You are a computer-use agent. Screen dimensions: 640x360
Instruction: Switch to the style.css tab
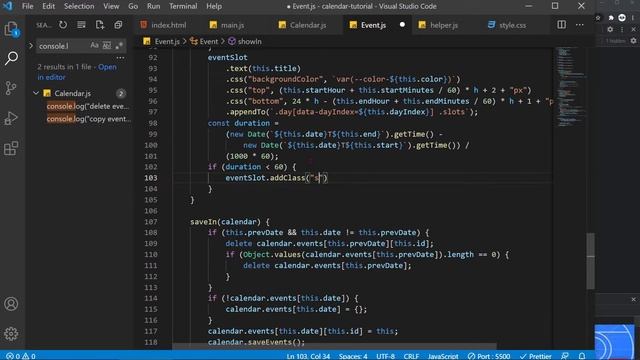click(512, 25)
